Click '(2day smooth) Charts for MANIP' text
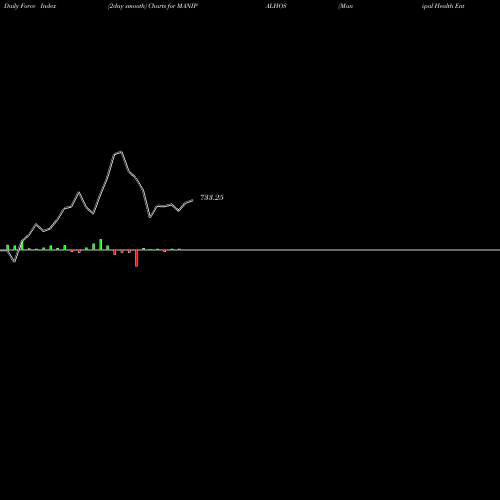This screenshot has width=500, height=500. click(x=153, y=6)
